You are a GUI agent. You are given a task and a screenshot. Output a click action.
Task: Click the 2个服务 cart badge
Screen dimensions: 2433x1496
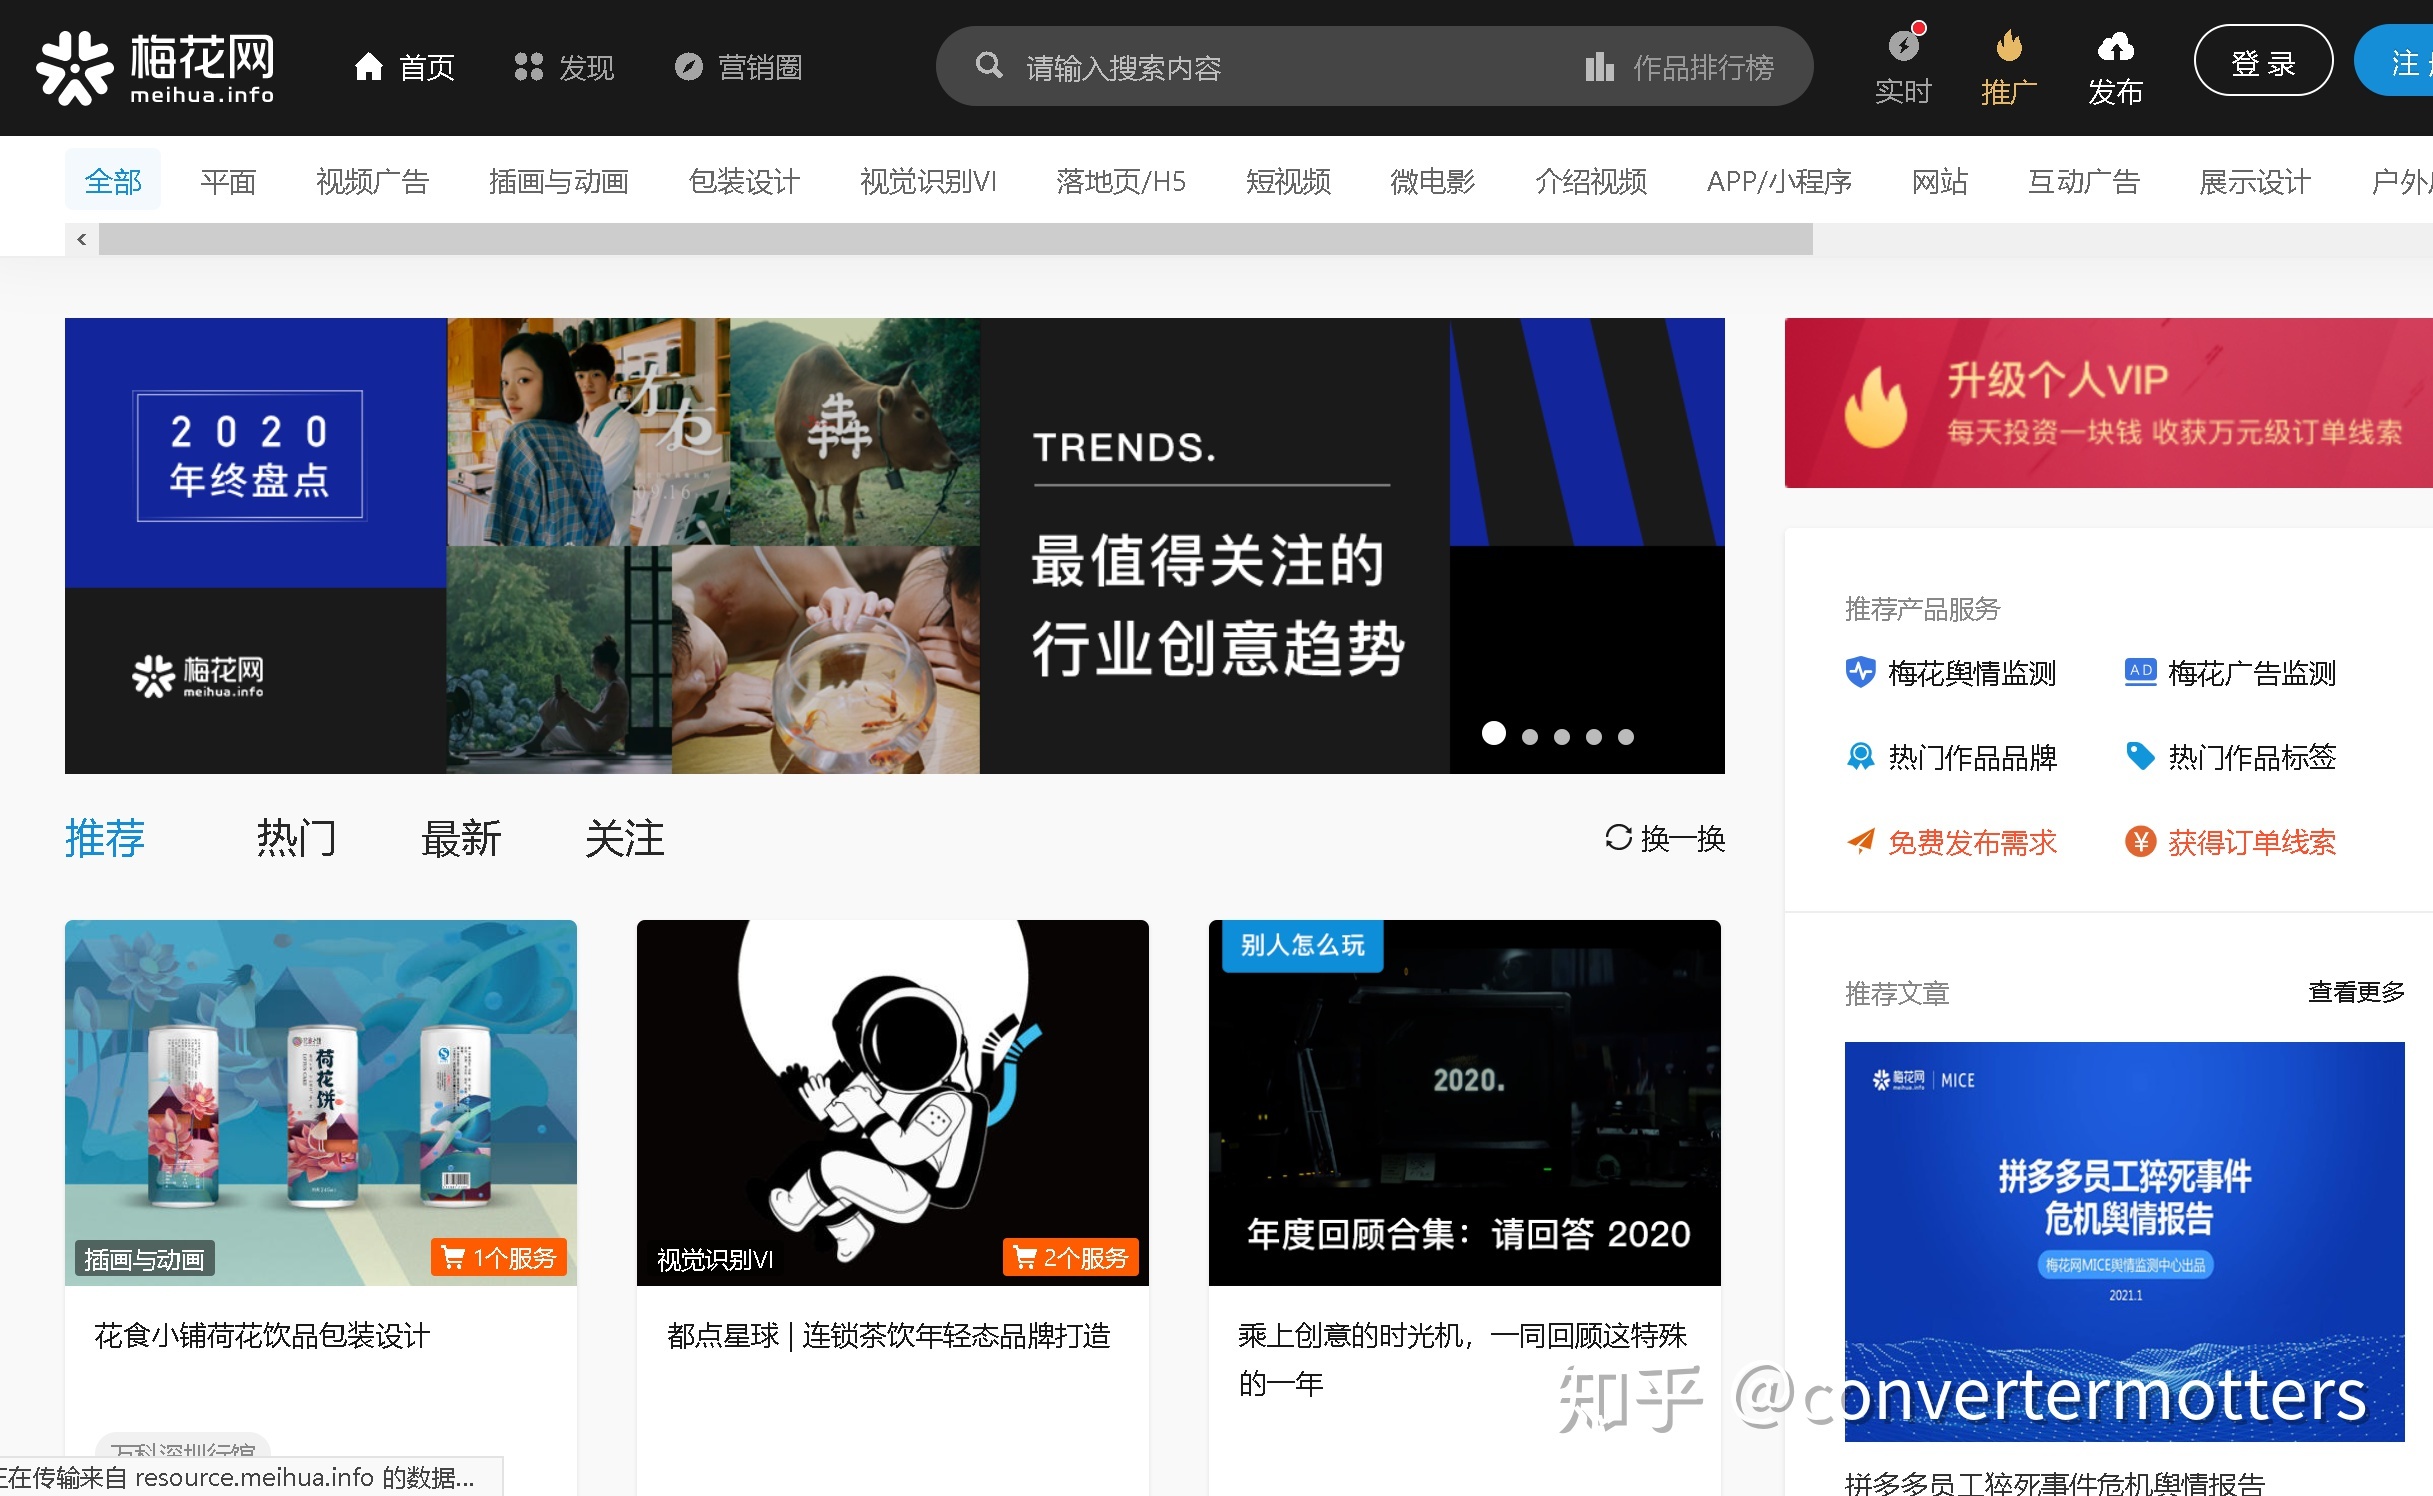pos(1070,1257)
